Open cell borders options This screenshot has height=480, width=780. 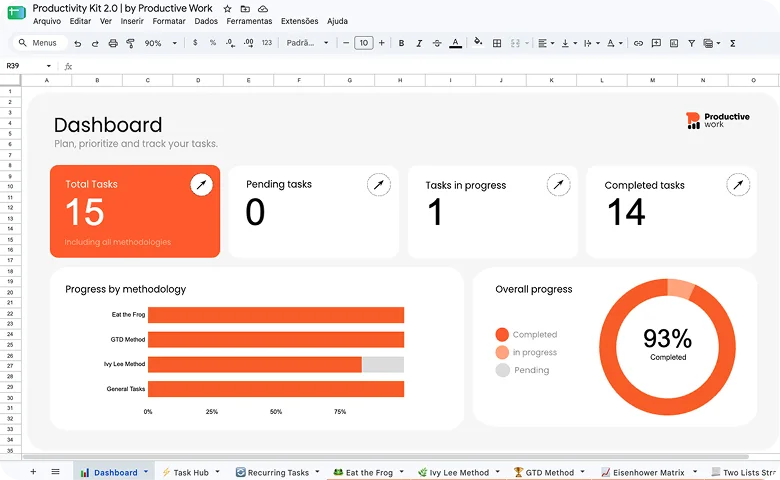click(496, 43)
